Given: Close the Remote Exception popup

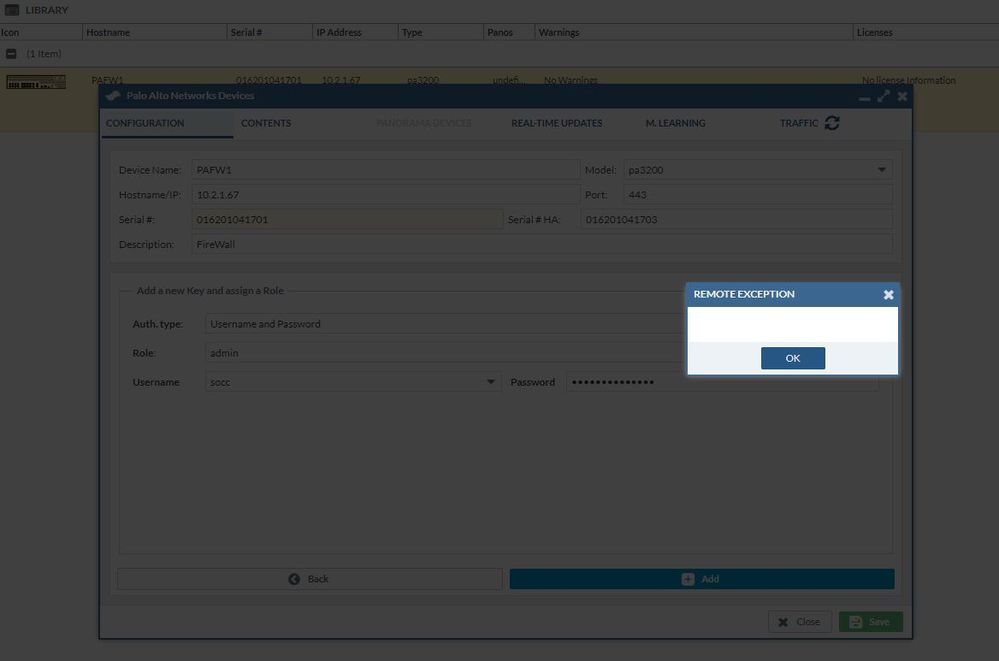Looking at the screenshot, I should 888,294.
